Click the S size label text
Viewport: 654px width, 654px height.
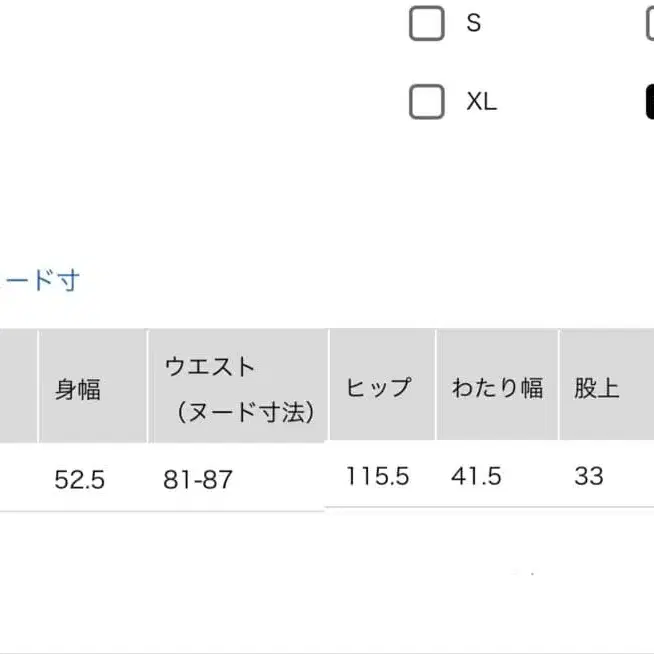[x=473, y=24]
